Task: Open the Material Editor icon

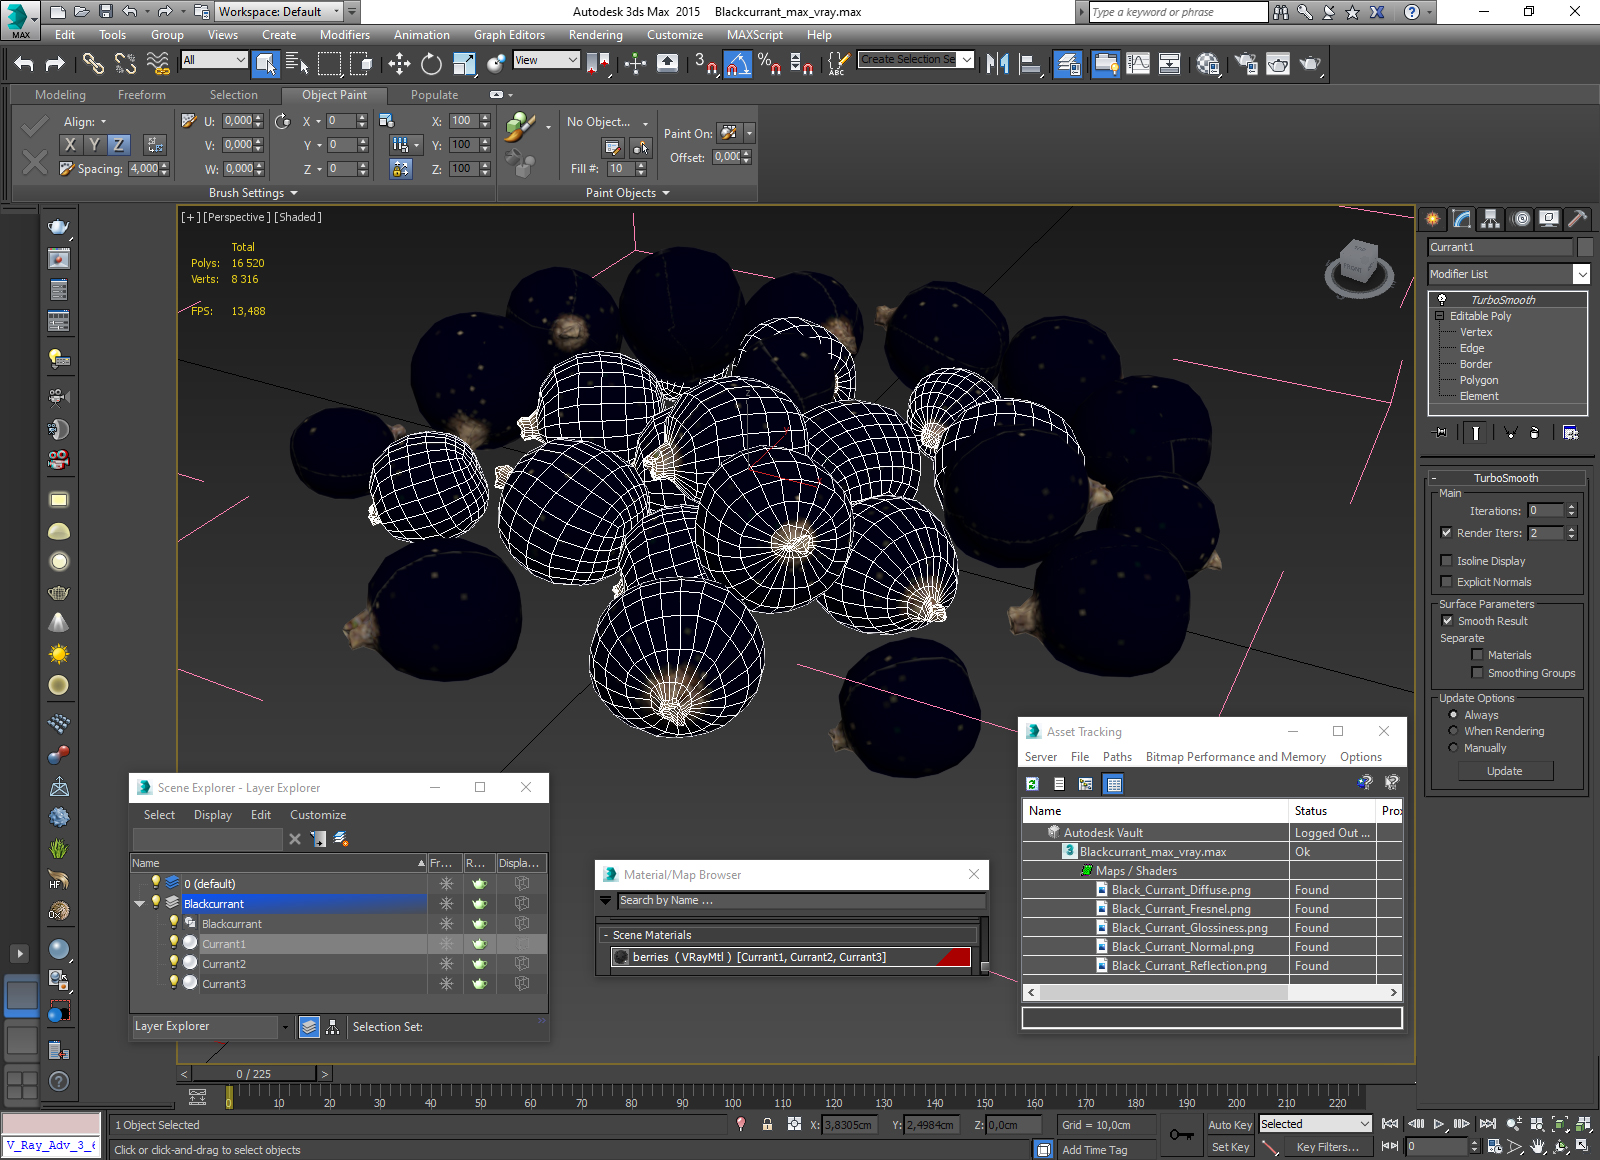Action: click(x=1208, y=64)
